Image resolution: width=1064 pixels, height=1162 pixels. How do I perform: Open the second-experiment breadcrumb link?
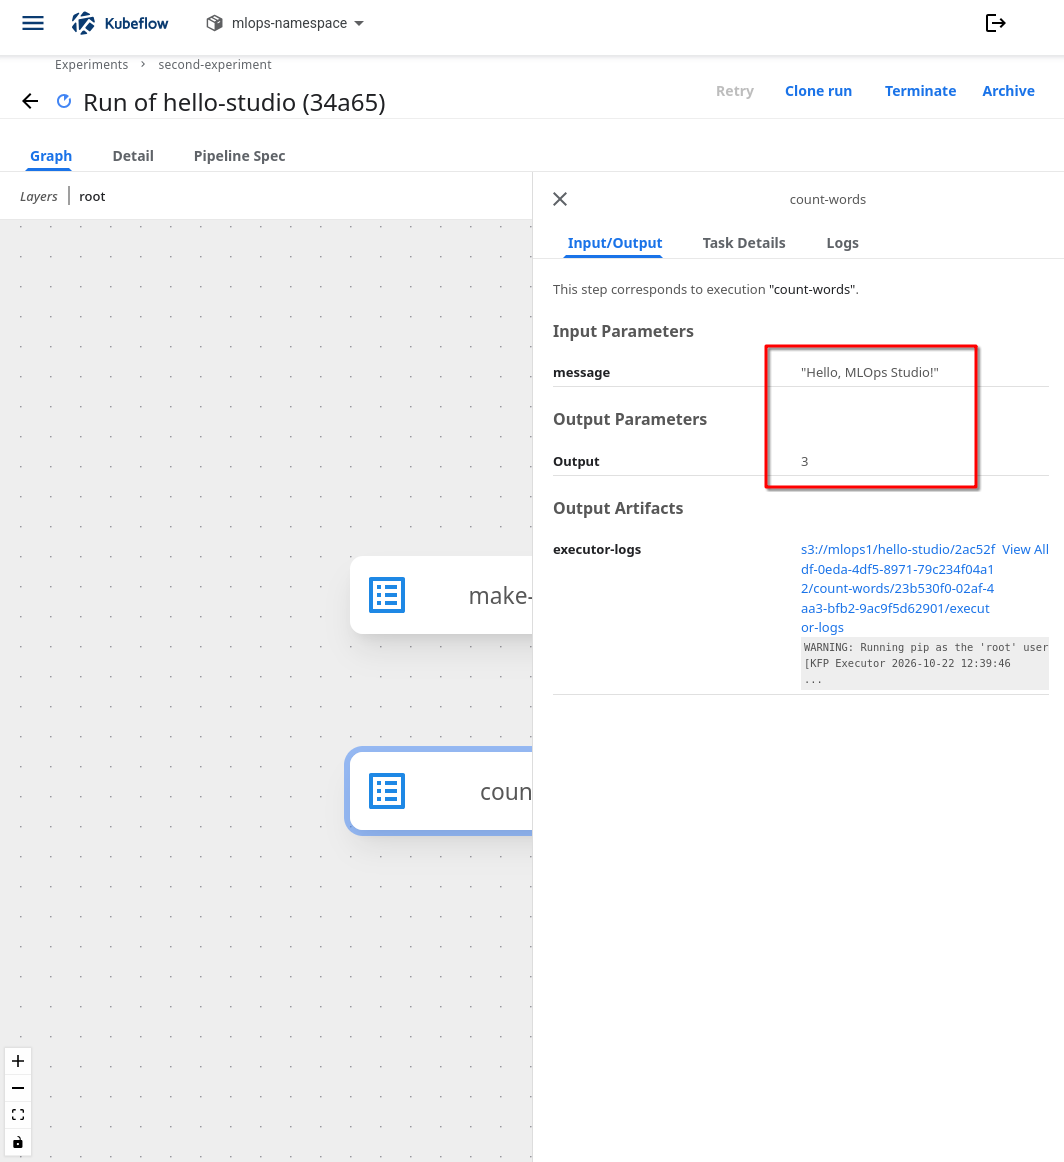(215, 64)
